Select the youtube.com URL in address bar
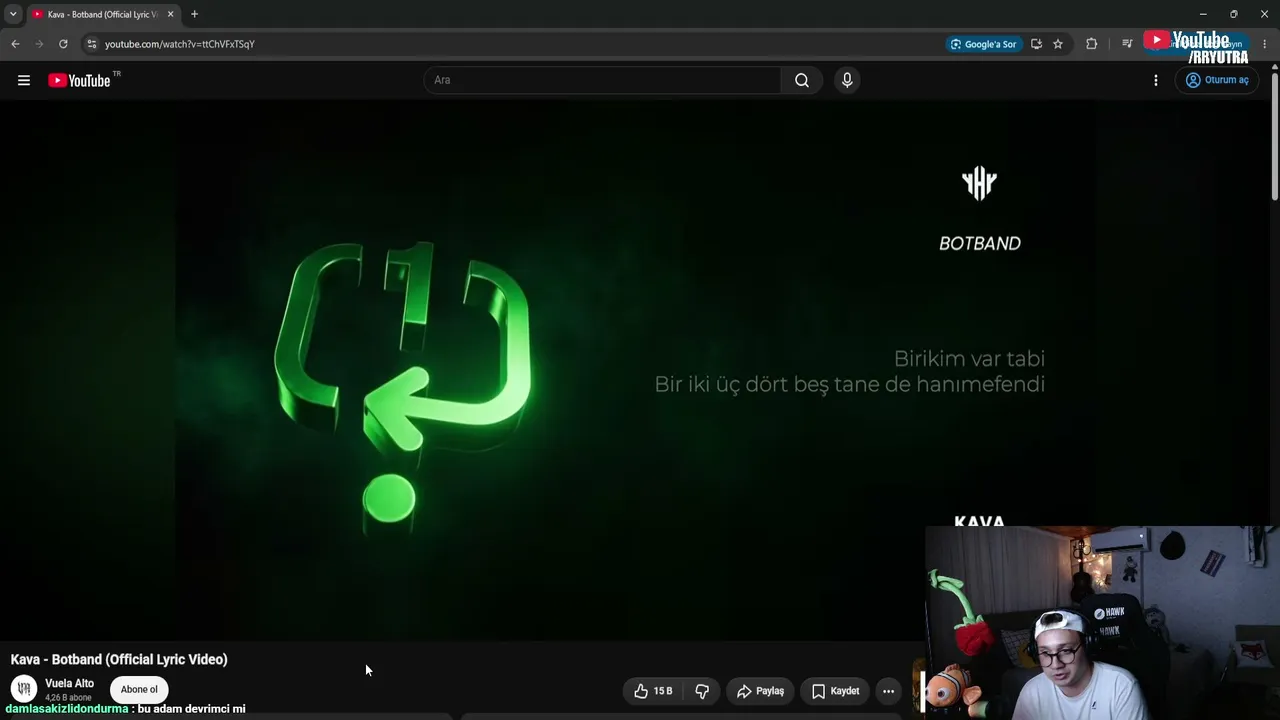The width and height of the screenshot is (1280, 720). point(180,44)
